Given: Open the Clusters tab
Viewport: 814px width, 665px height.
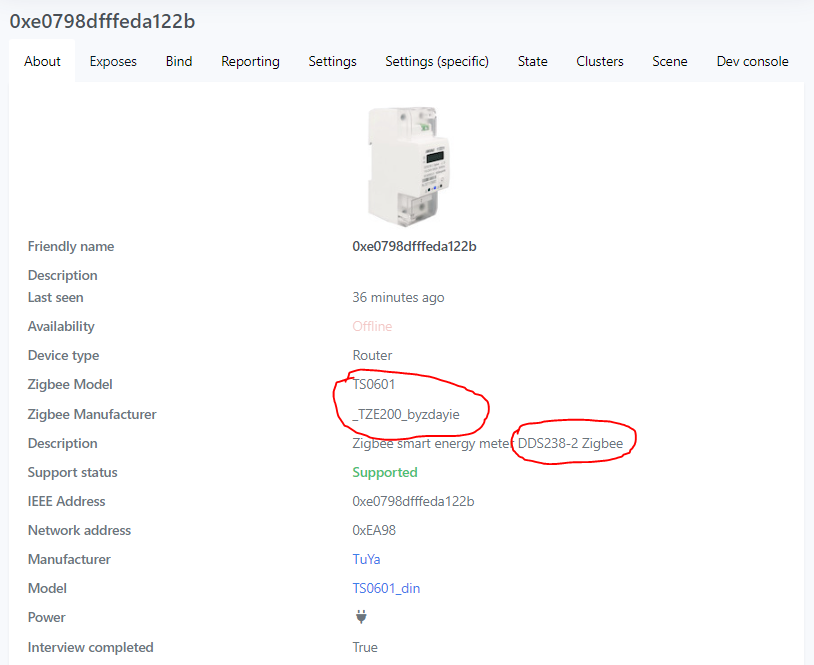Looking at the screenshot, I should (599, 61).
